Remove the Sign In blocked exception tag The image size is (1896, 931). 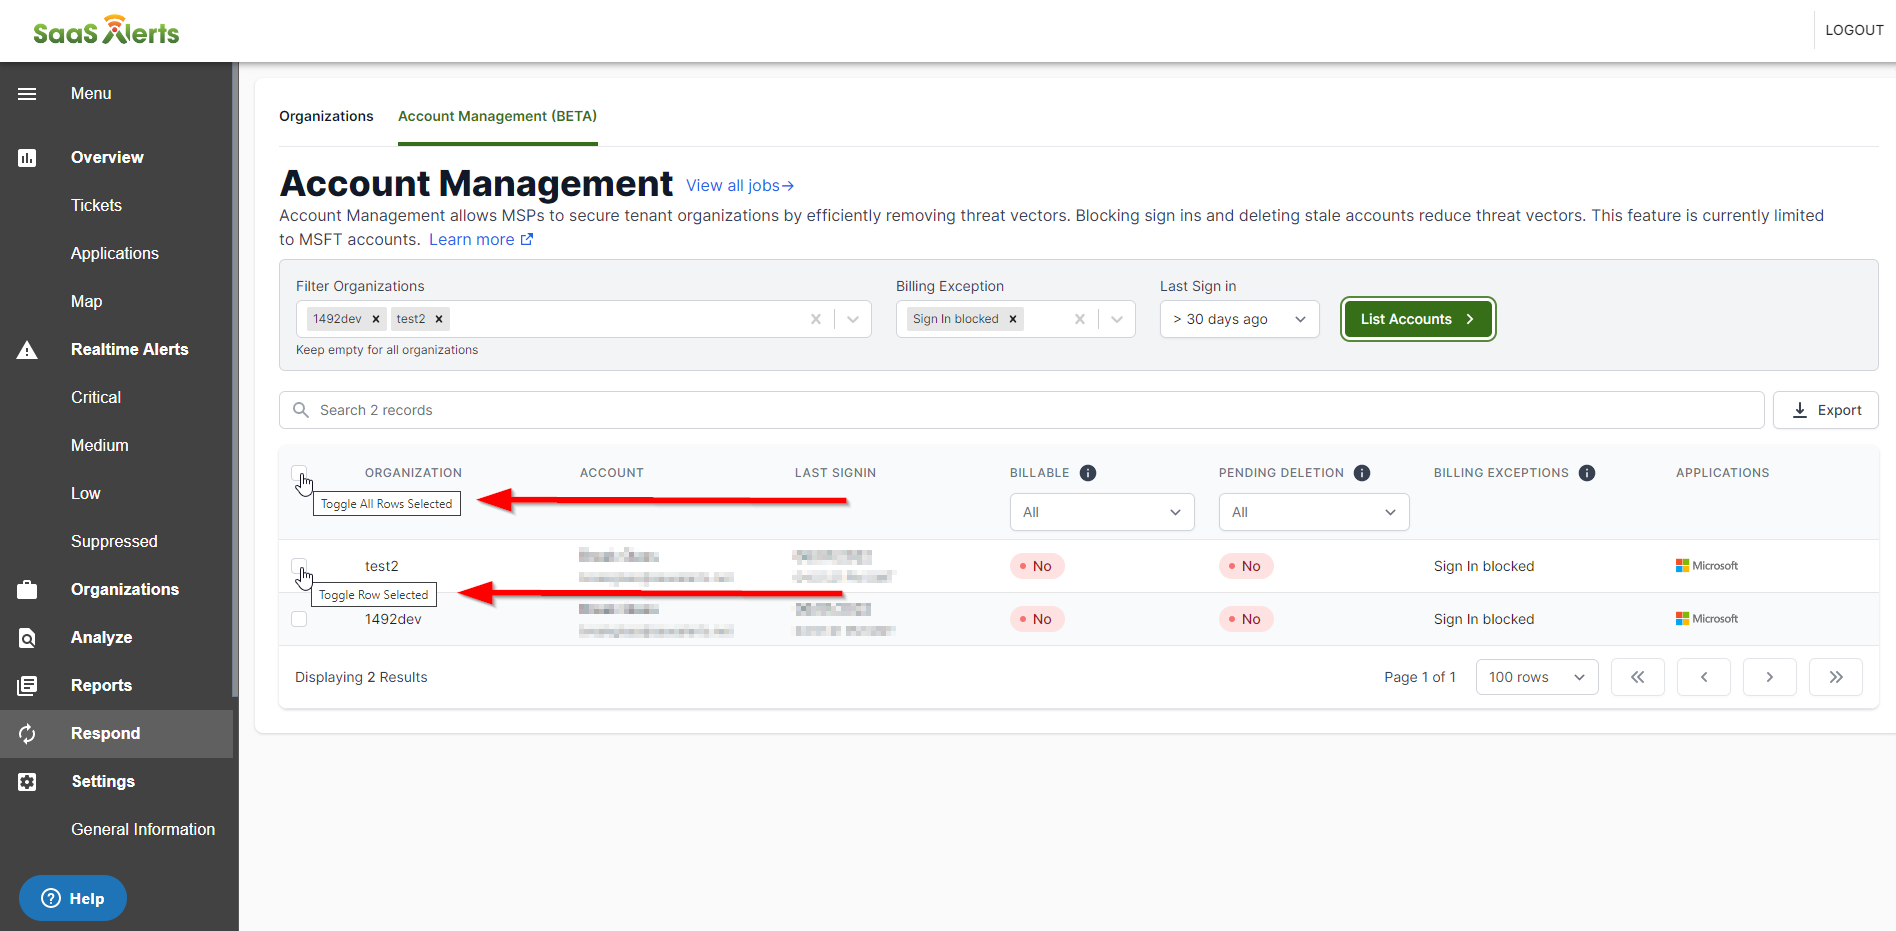pos(1013,319)
